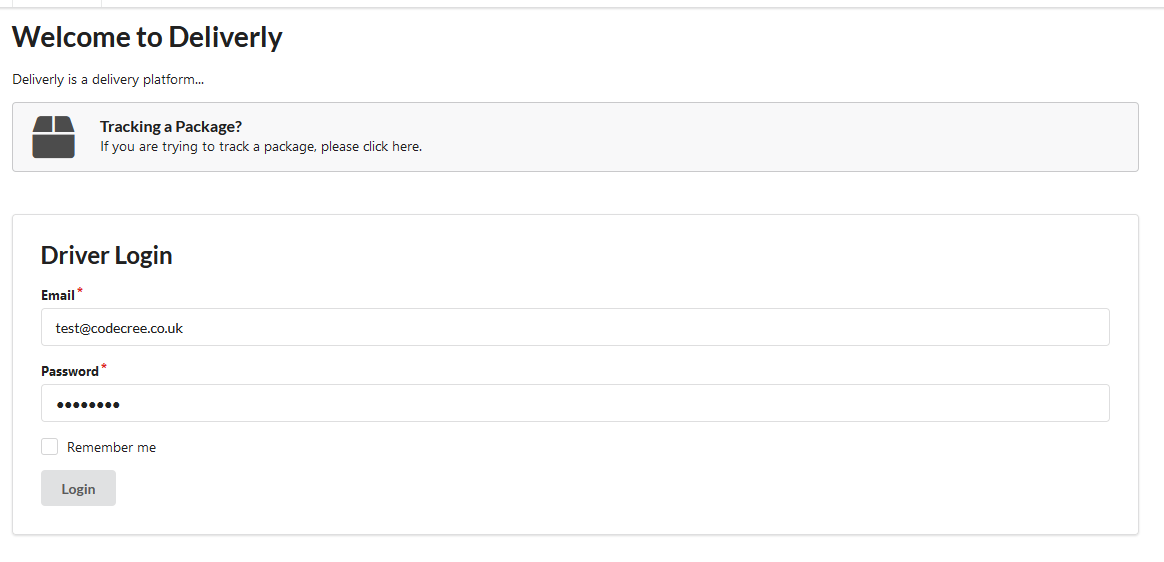The width and height of the screenshot is (1164, 562).
Task: Click the empty right side of the Email field
Action: [900, 327]
